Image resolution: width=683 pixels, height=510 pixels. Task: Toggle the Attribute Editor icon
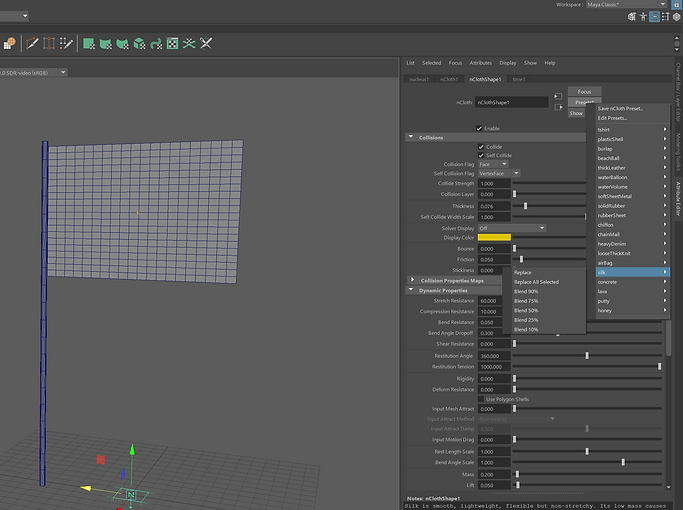pos(654,17)
